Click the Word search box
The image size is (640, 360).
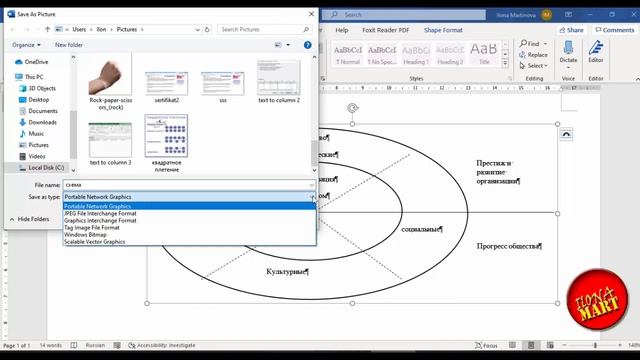(x=404, y=15)
